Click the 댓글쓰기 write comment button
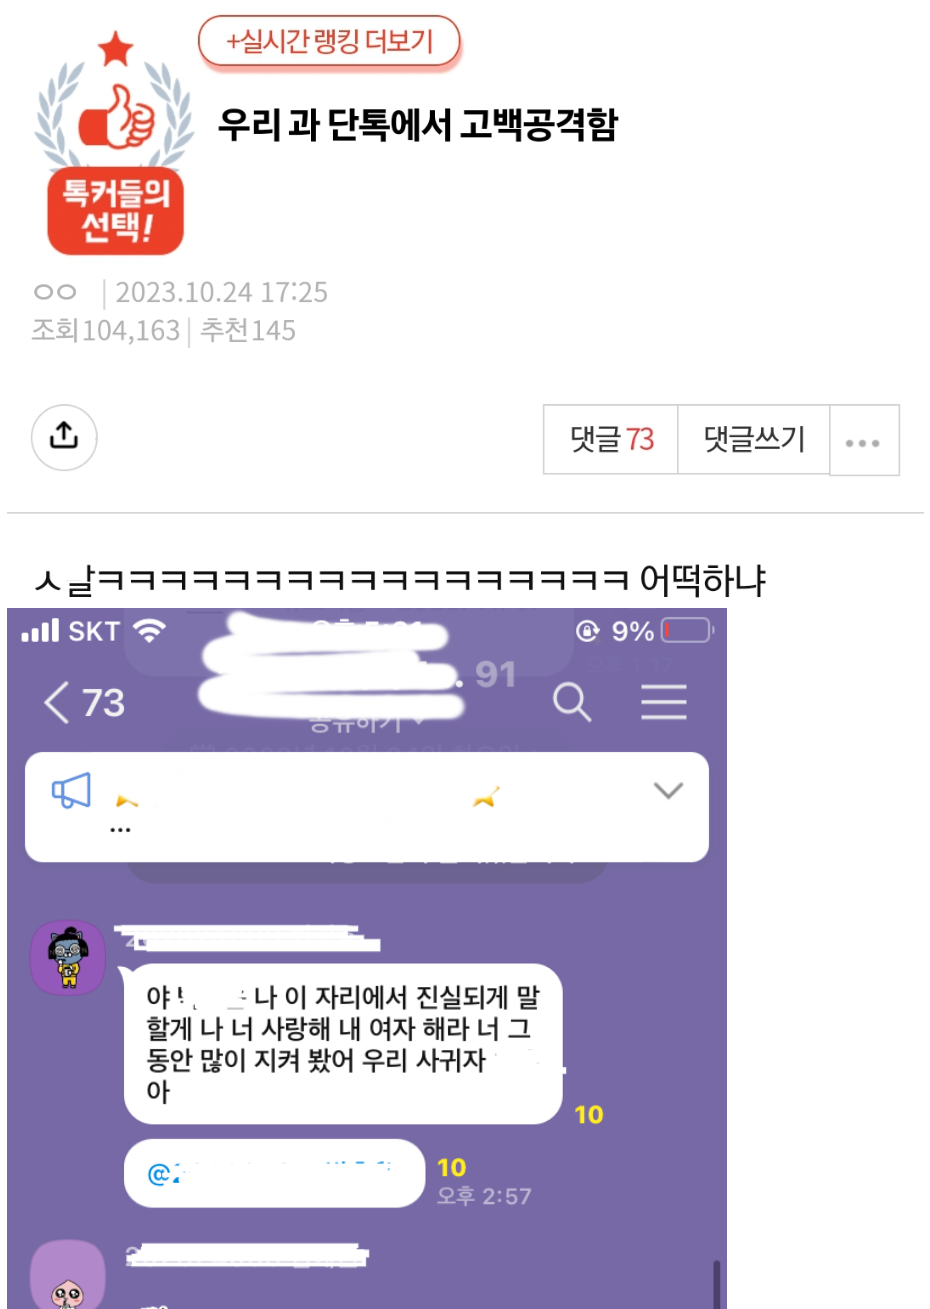Viewport: 930px width, 1309px height. [754, 439]
